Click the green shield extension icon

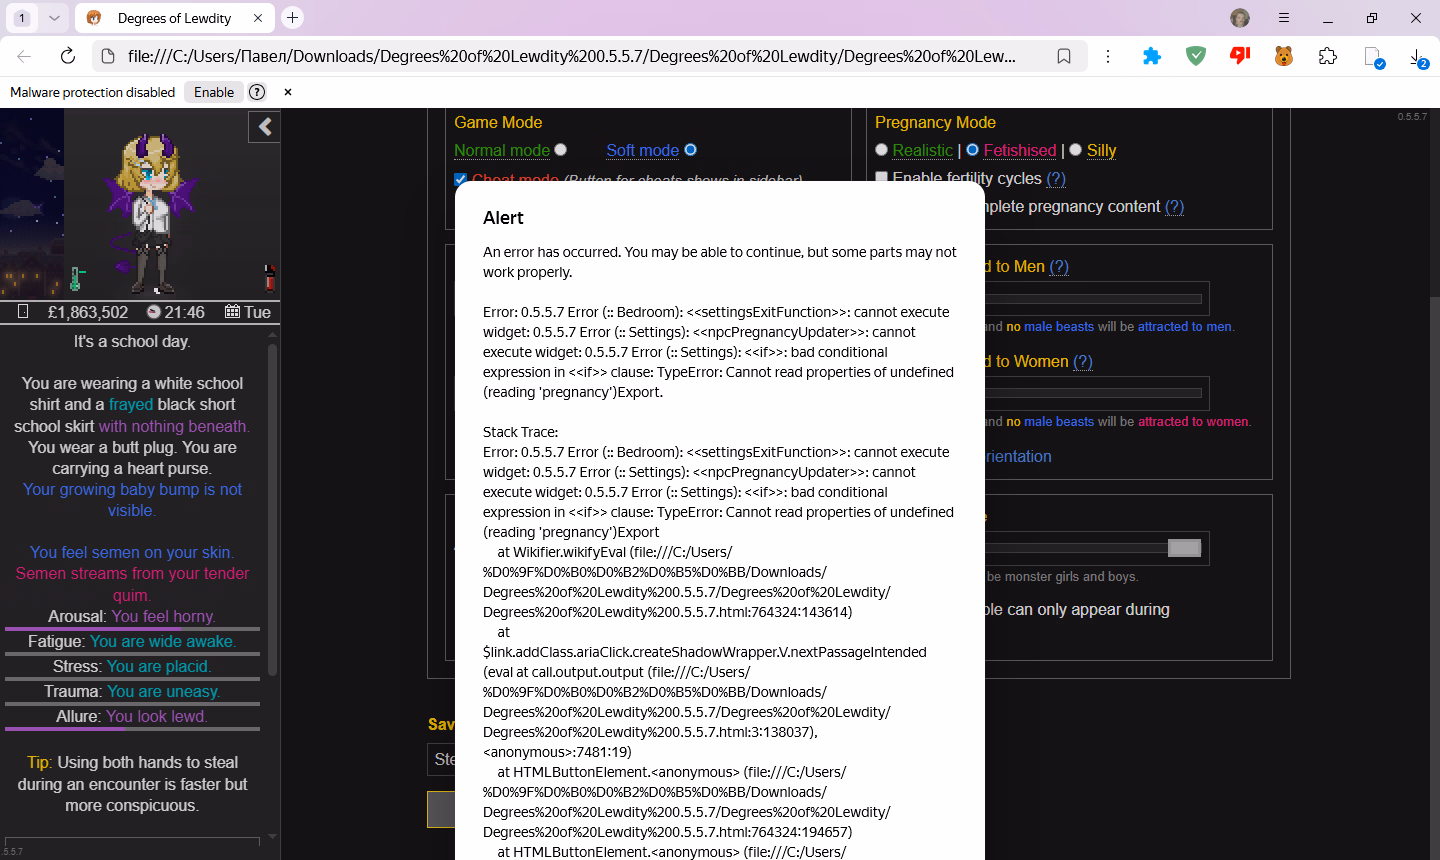click(x=1196, y=56)
